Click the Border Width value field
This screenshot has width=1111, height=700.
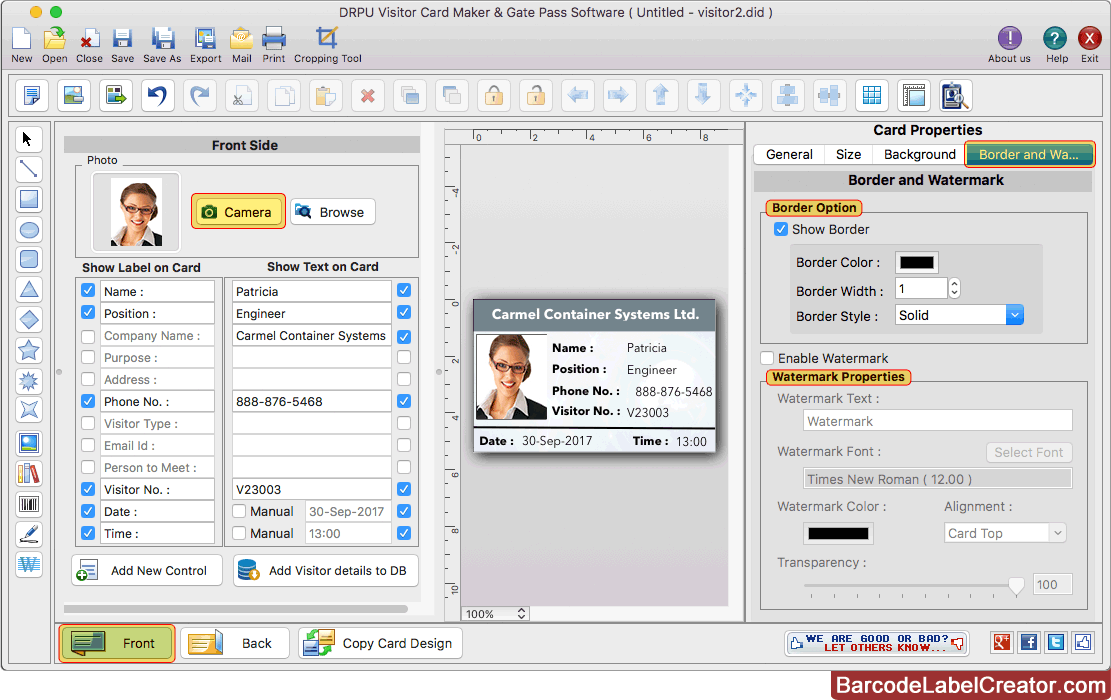pyautogui.click(x=921, y=288)
